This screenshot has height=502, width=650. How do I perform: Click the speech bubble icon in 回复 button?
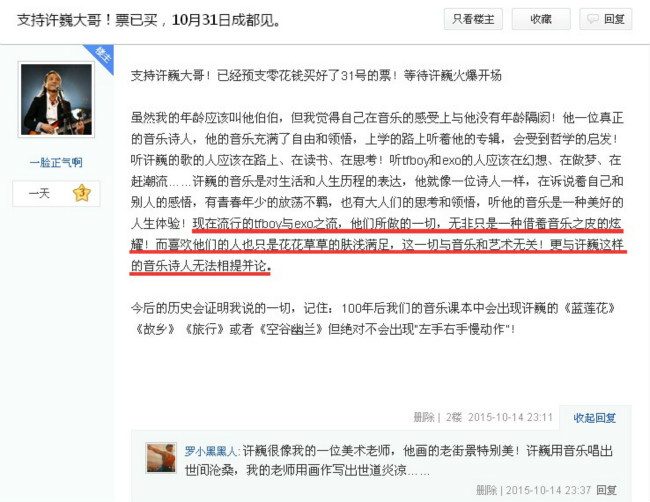click(x=593, y=19)
